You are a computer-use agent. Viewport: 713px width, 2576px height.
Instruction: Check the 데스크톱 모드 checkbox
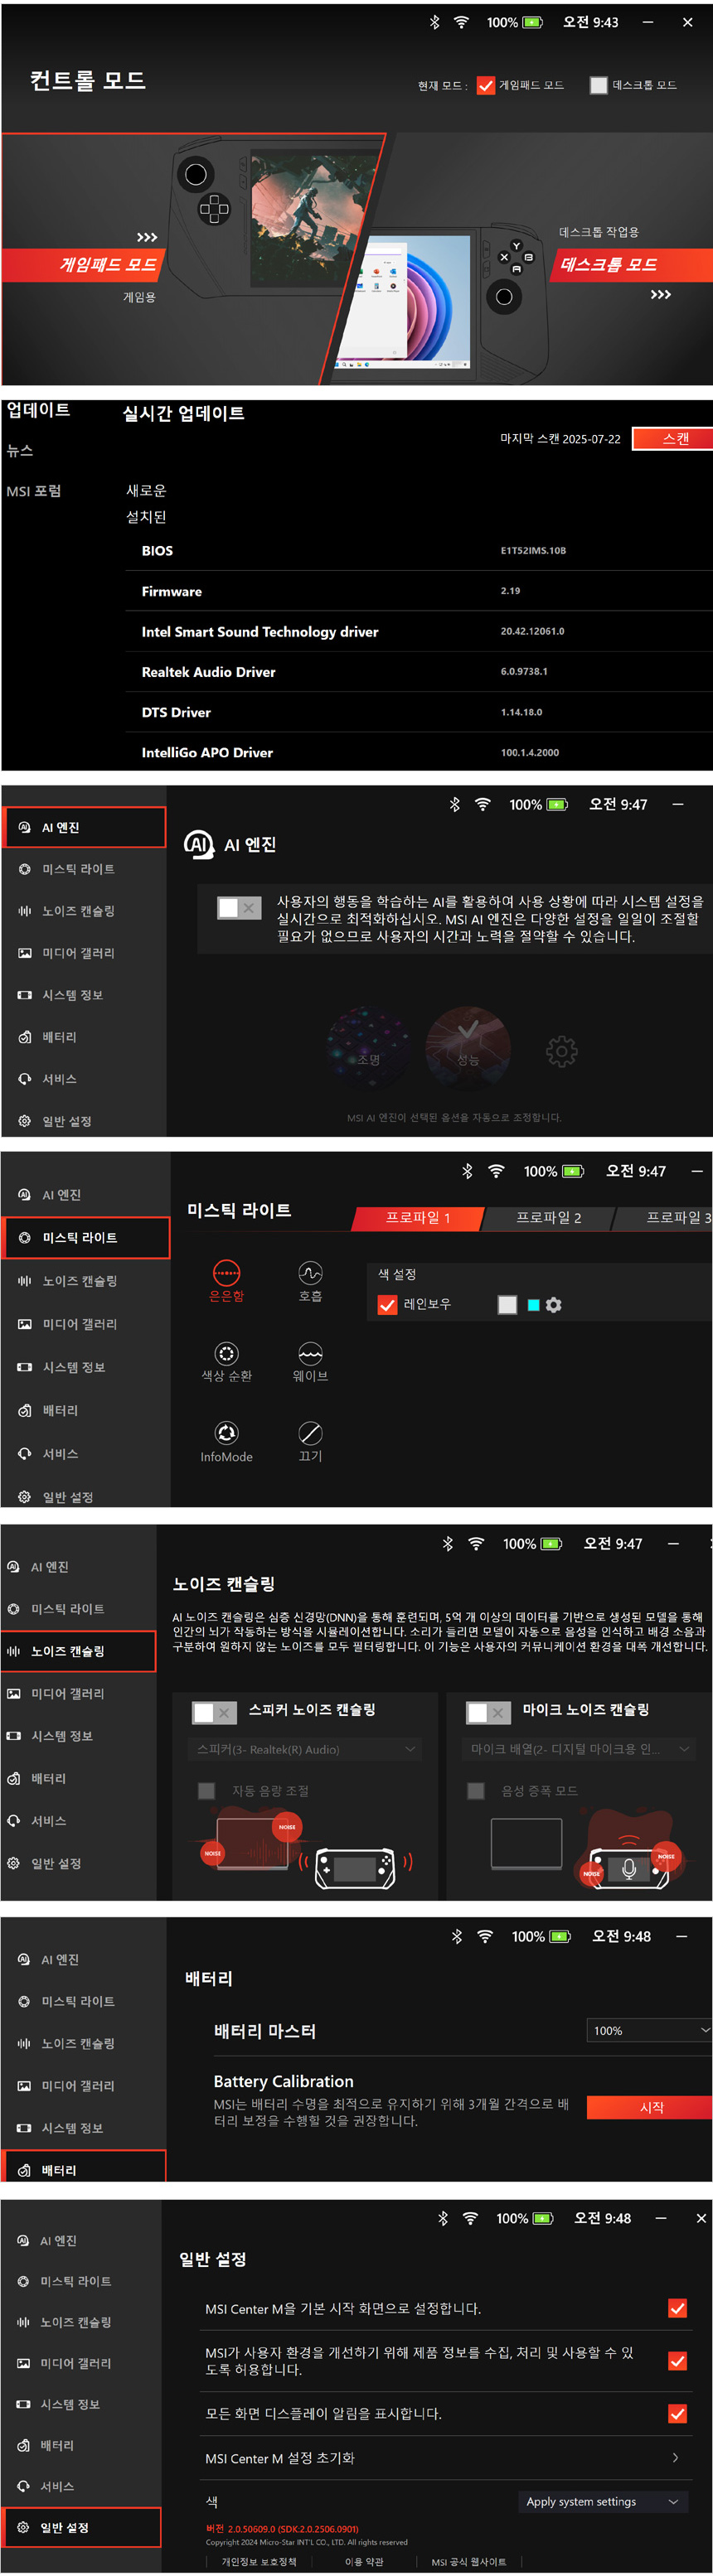[598, 86]
